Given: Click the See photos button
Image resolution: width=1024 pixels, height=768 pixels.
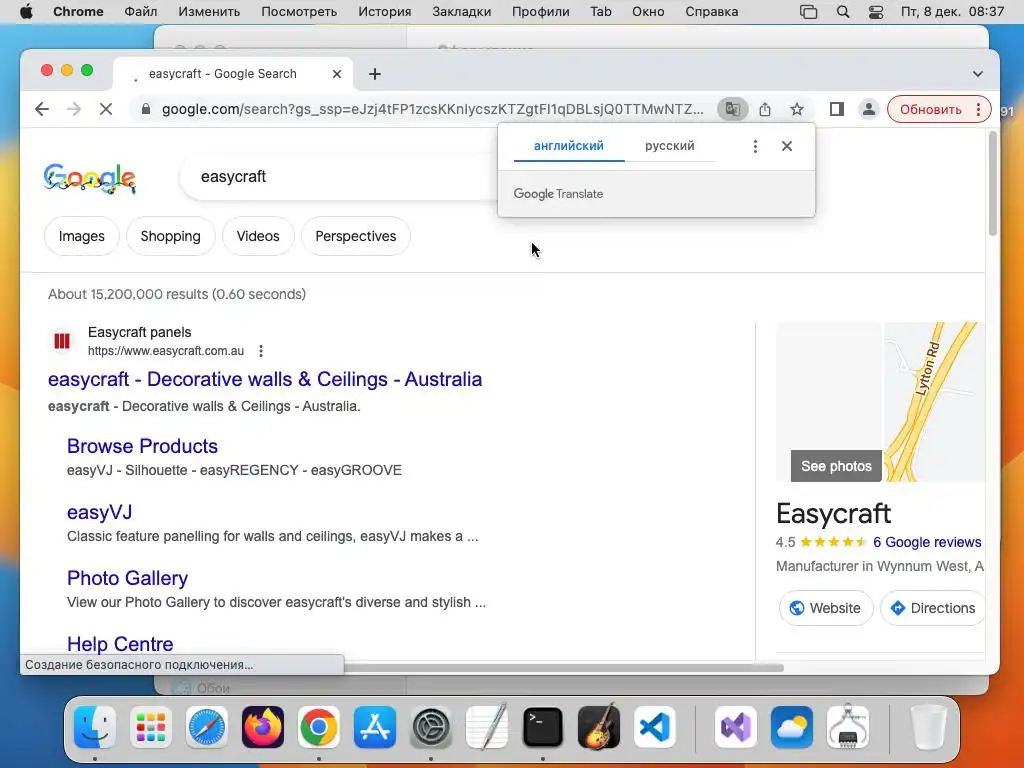Looking at the screenshot, I should (836, 466).
